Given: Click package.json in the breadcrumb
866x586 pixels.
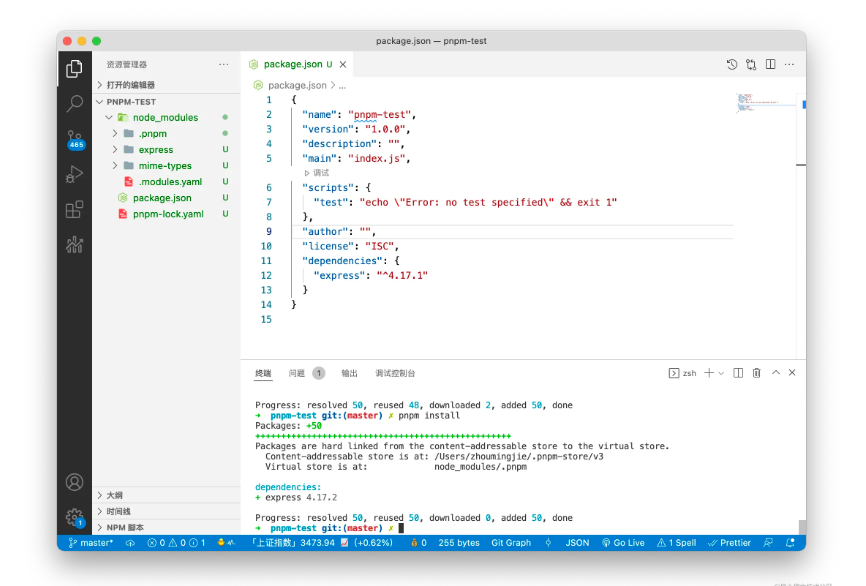Looking at the screenshot, I should tap(297, 85).
